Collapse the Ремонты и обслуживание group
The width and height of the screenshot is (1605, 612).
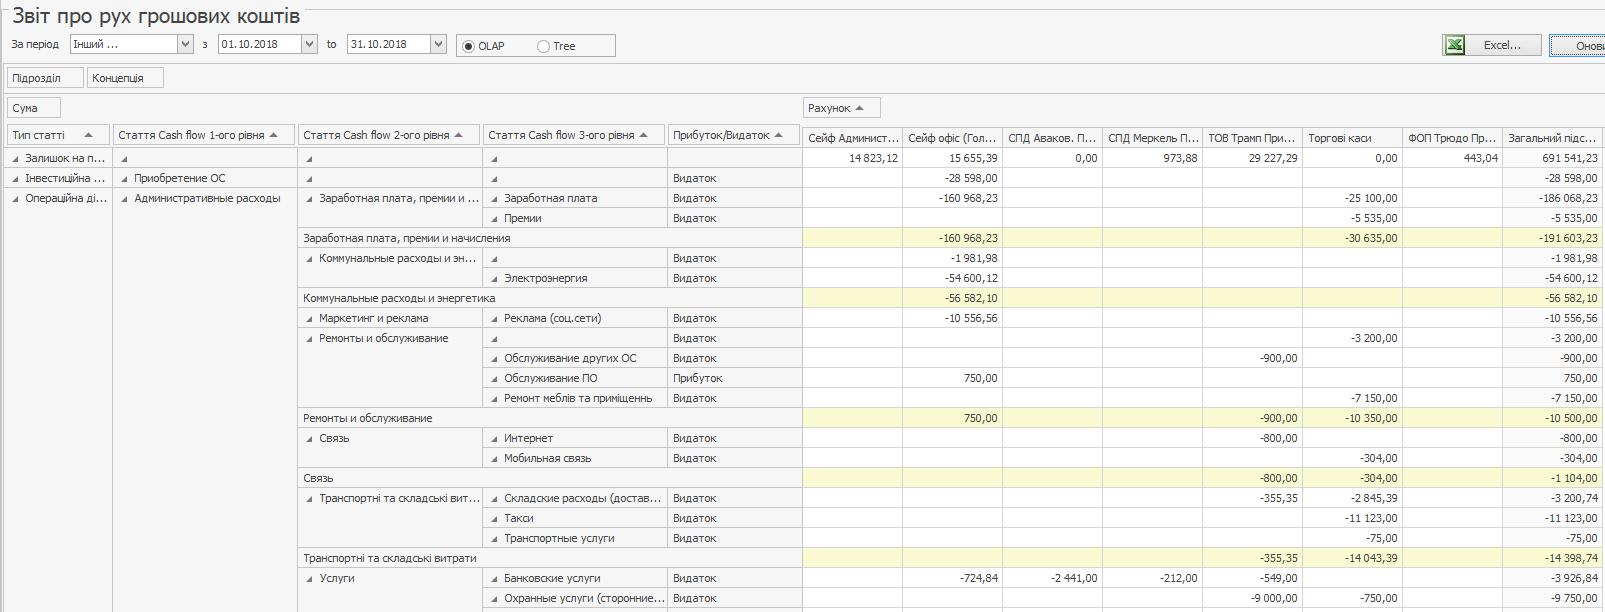pos(309,339)
